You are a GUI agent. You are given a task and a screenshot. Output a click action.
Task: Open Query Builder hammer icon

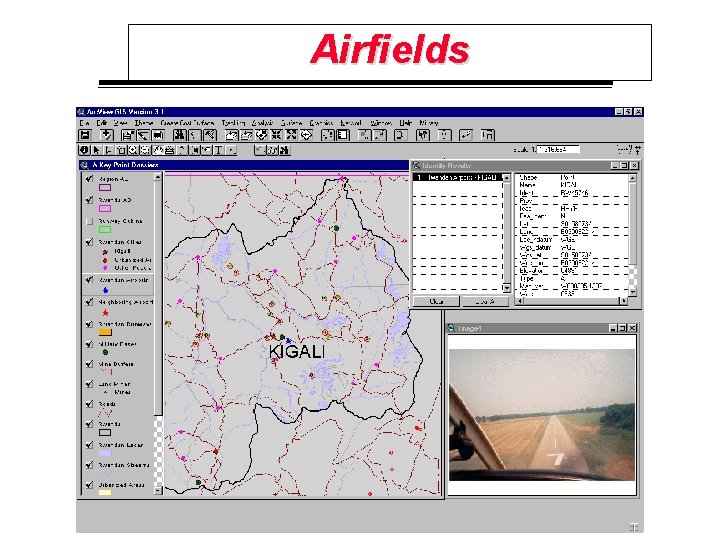point(209,135)
